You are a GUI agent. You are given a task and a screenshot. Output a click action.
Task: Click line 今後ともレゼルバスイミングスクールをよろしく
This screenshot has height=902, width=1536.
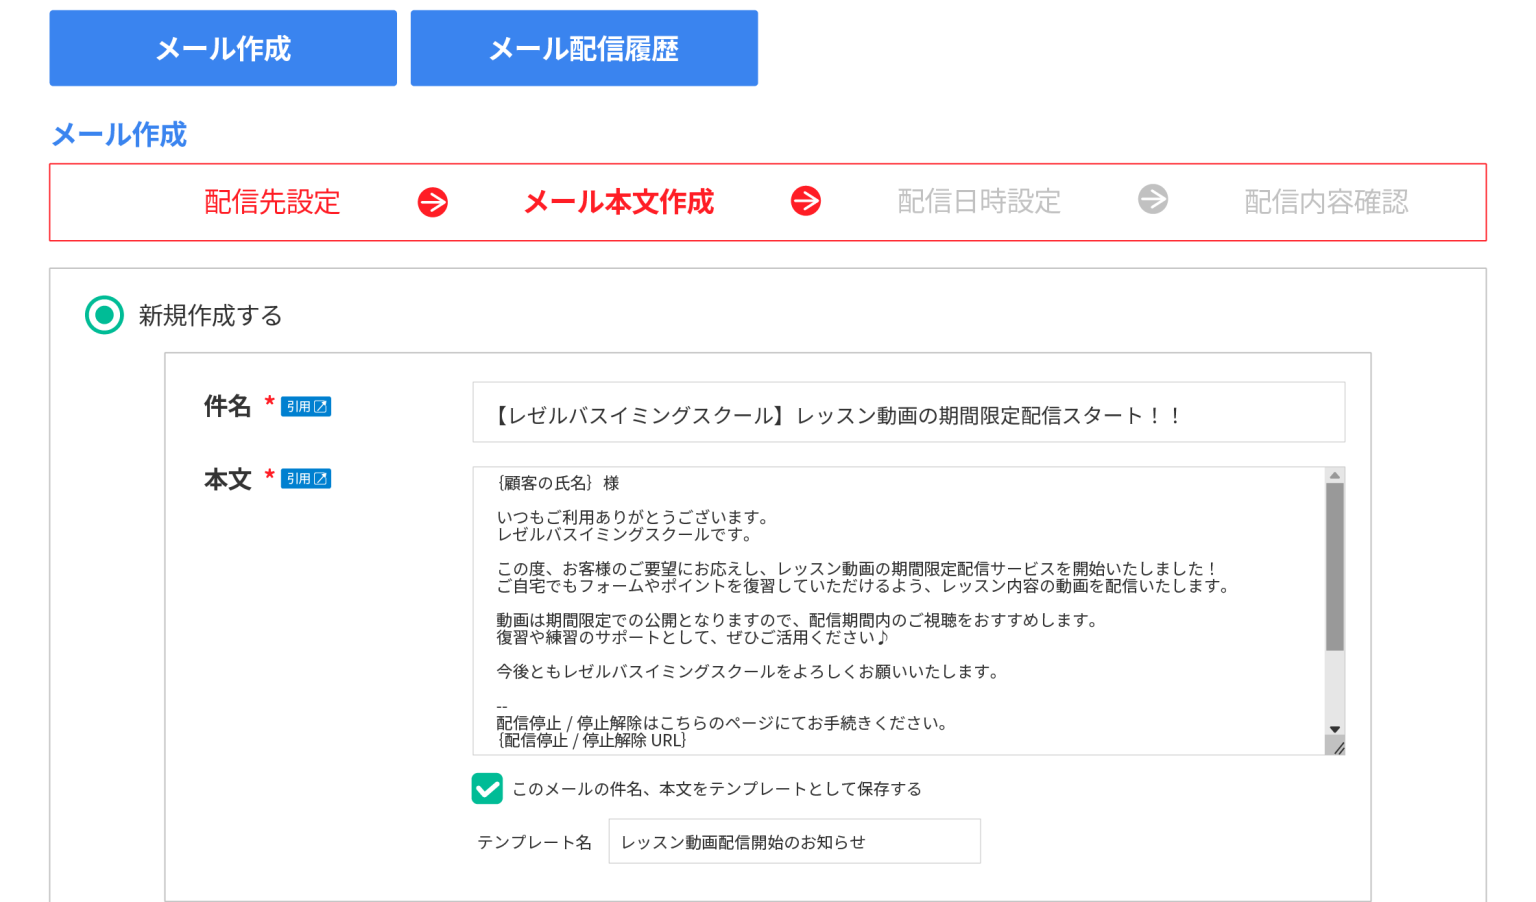coord(749,672)
